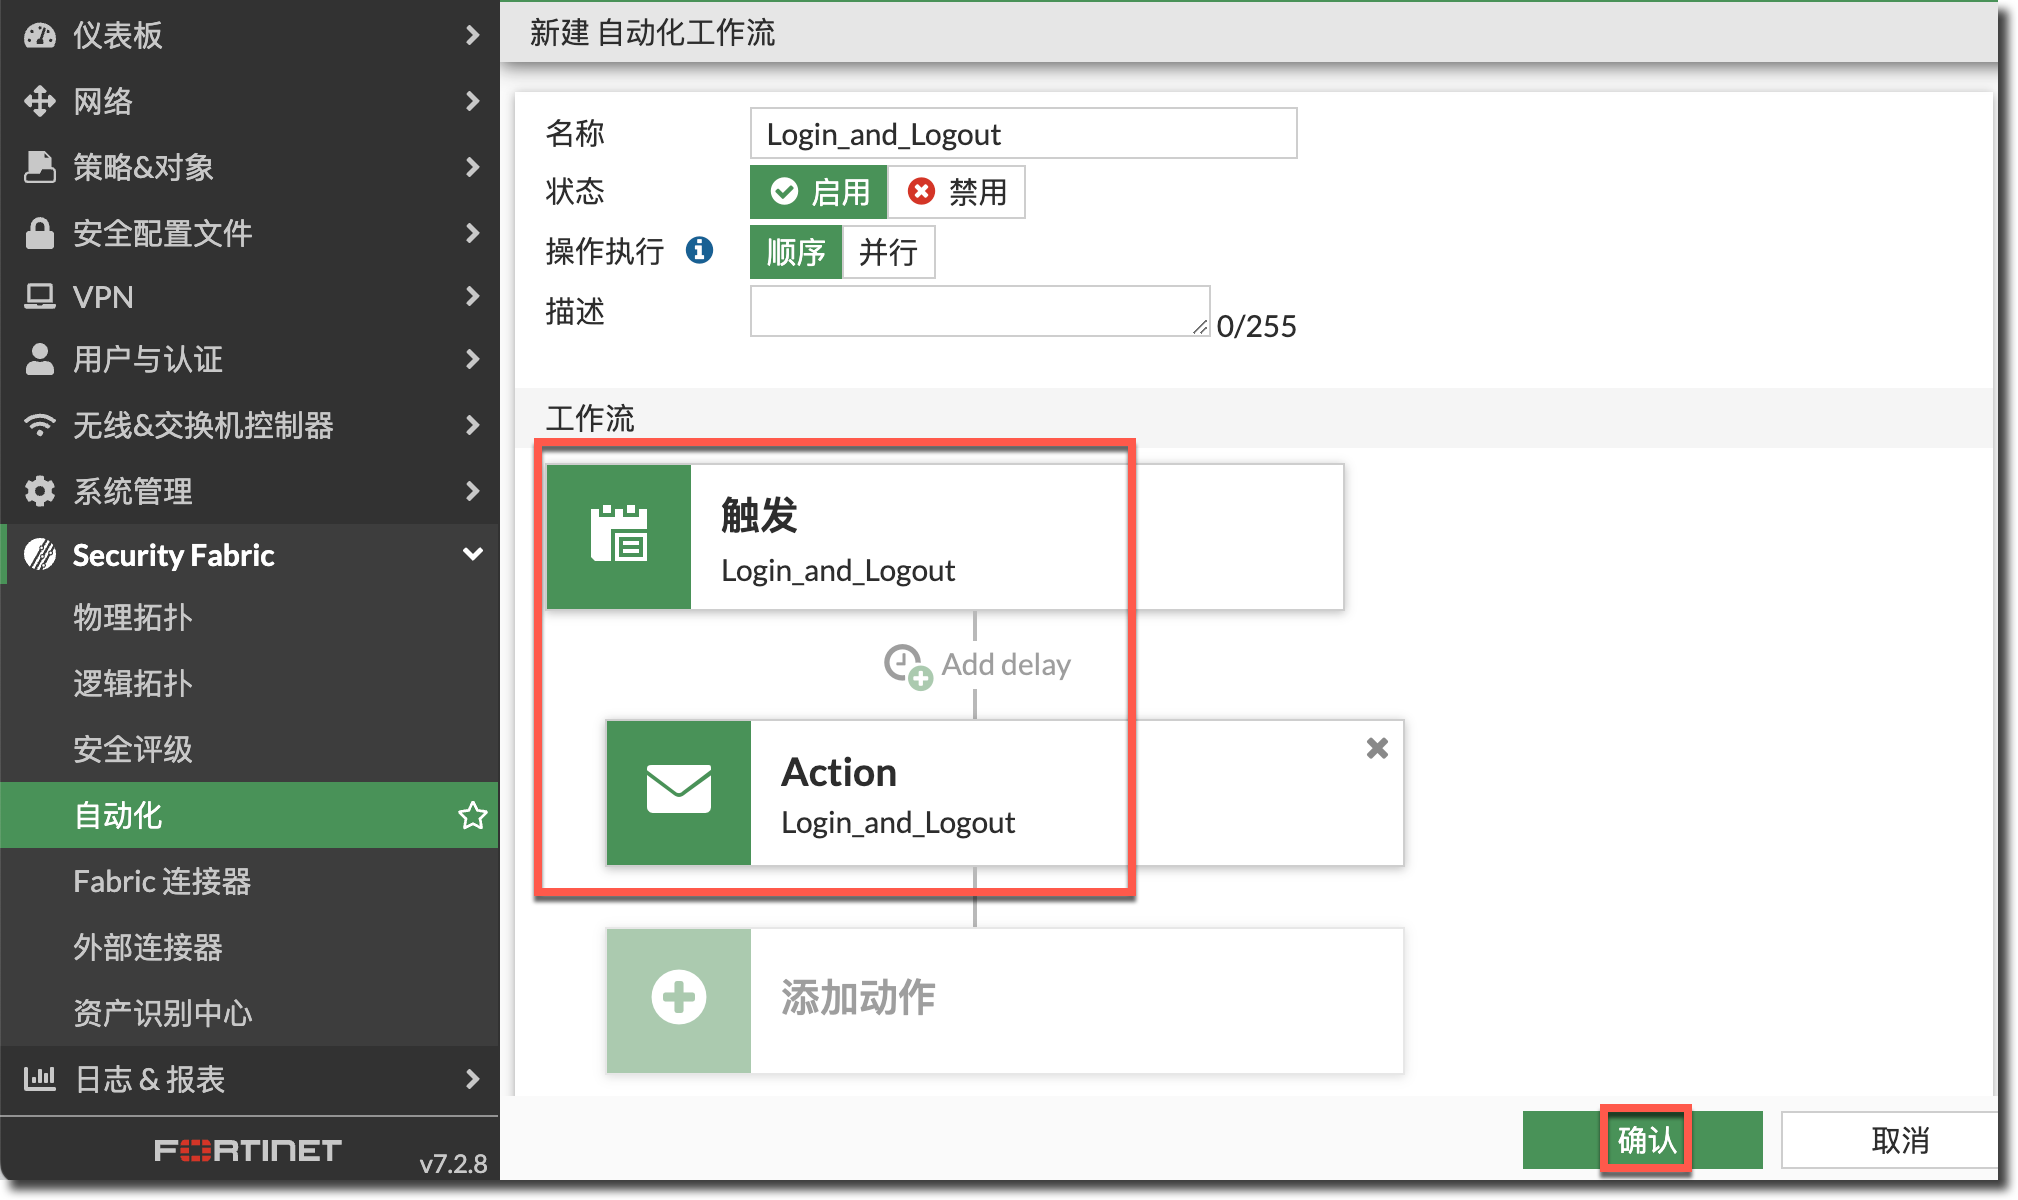Collapse the Security Fabric menu
Viewport: 2018px width, 1200px height.
tap(472, 555)
